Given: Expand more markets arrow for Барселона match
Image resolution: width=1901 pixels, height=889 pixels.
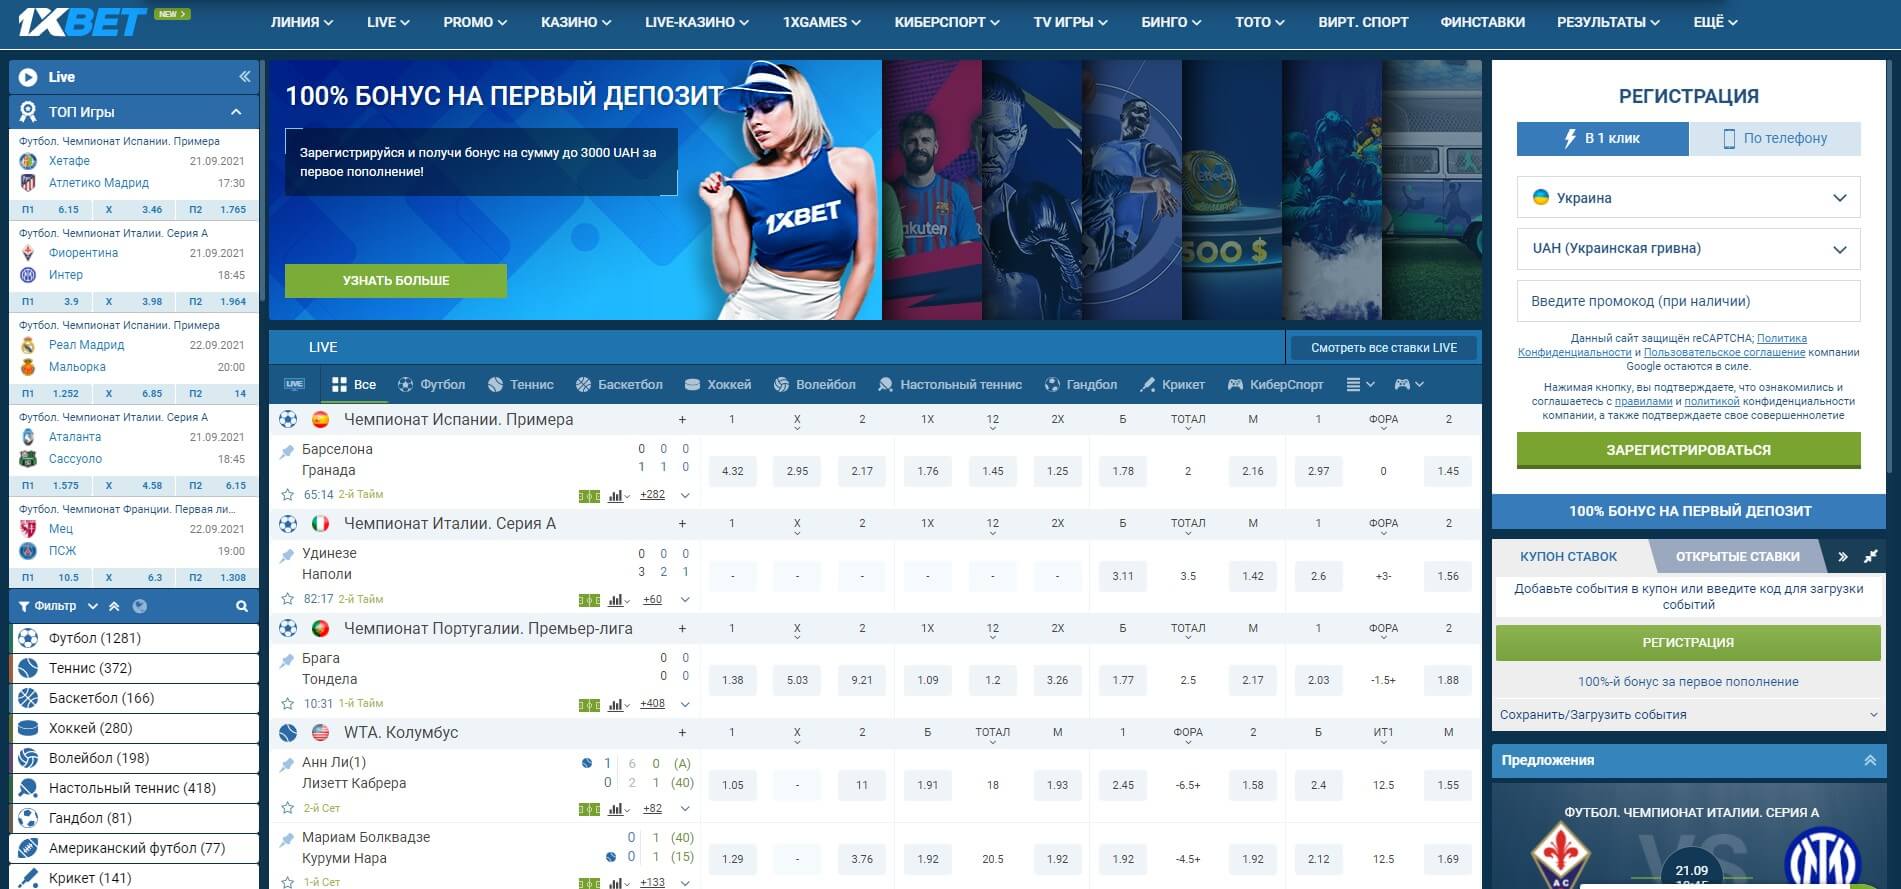Looking at the screenshot, I should pyautogui.click(x=685, y=495).
